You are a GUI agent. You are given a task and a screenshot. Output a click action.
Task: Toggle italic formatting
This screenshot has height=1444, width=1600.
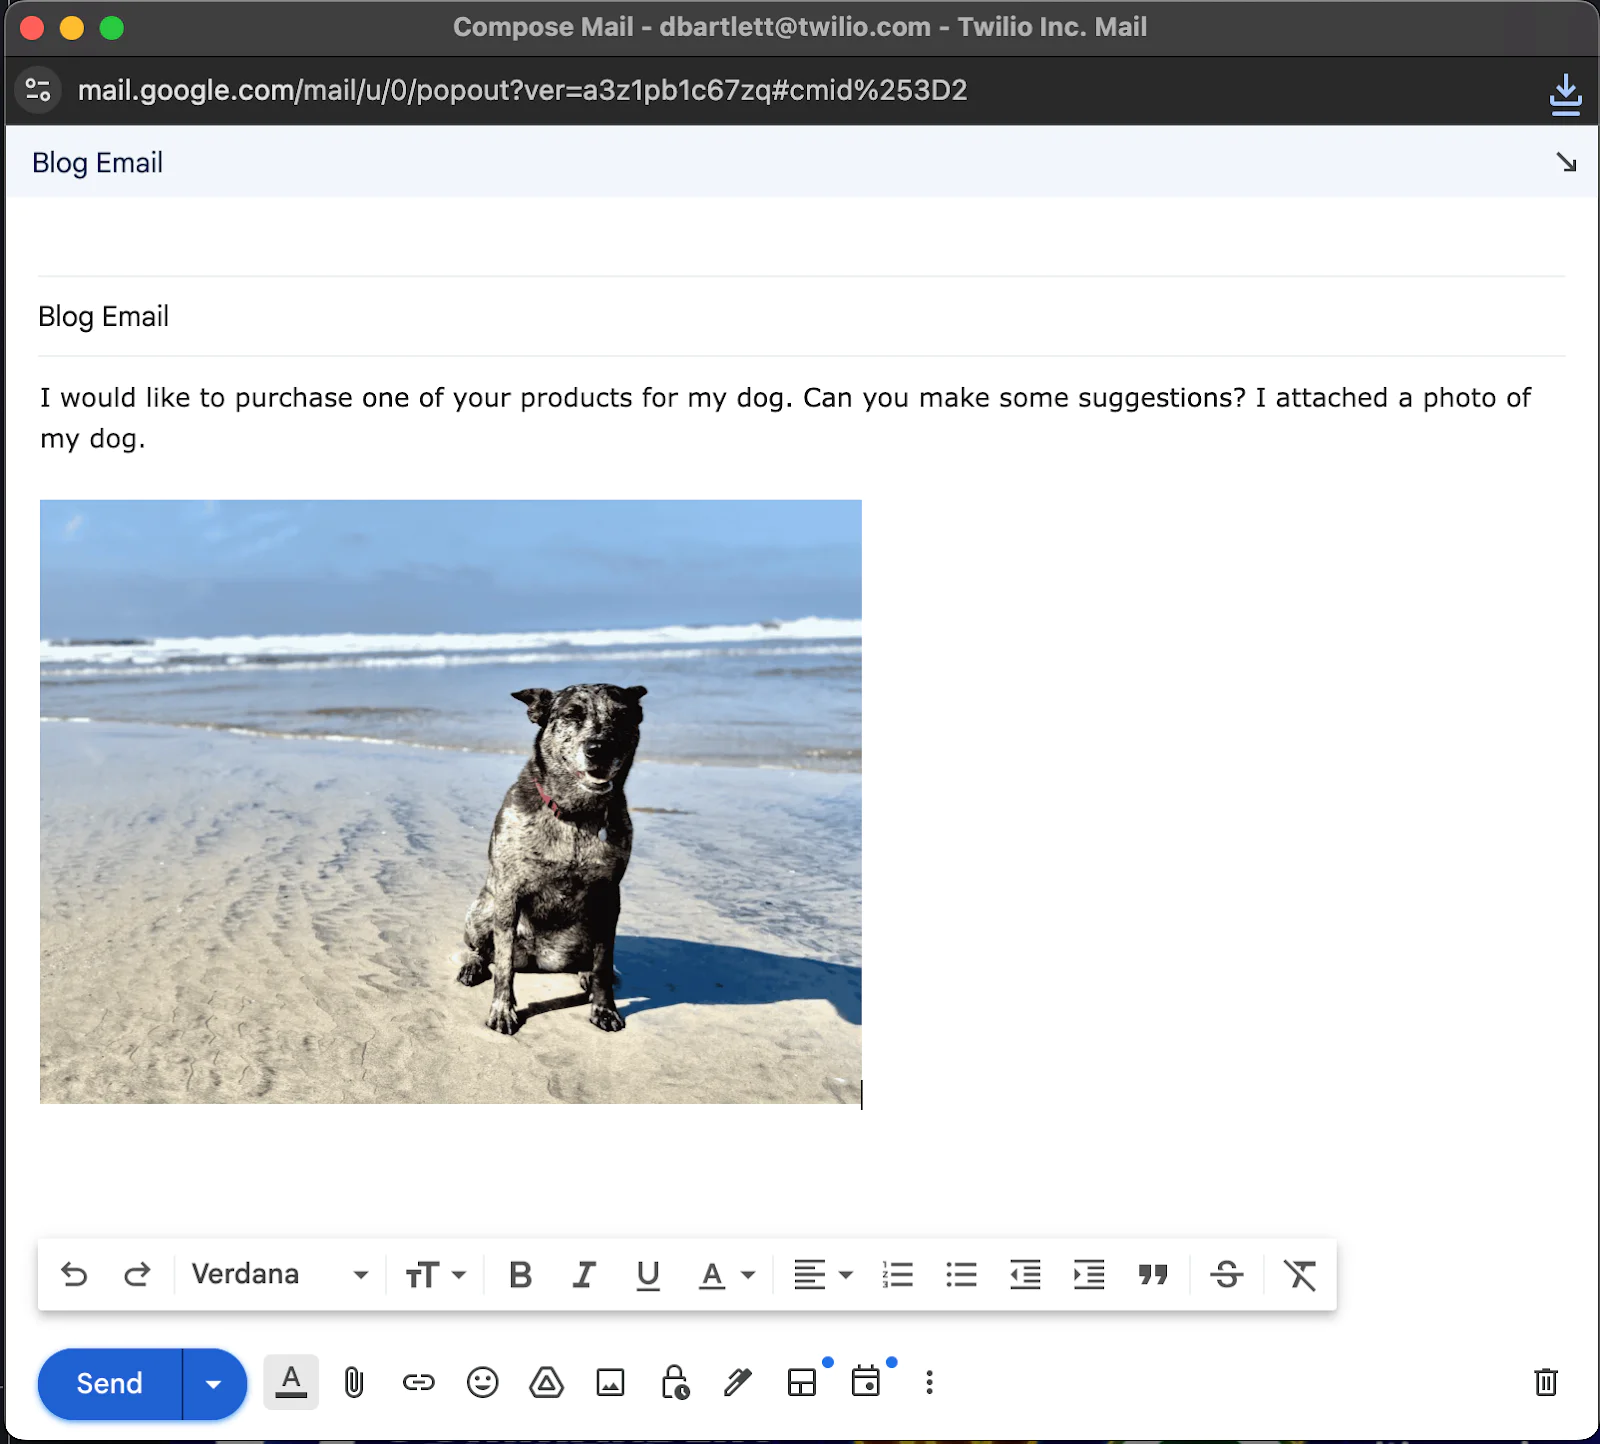pos(583,1274)
